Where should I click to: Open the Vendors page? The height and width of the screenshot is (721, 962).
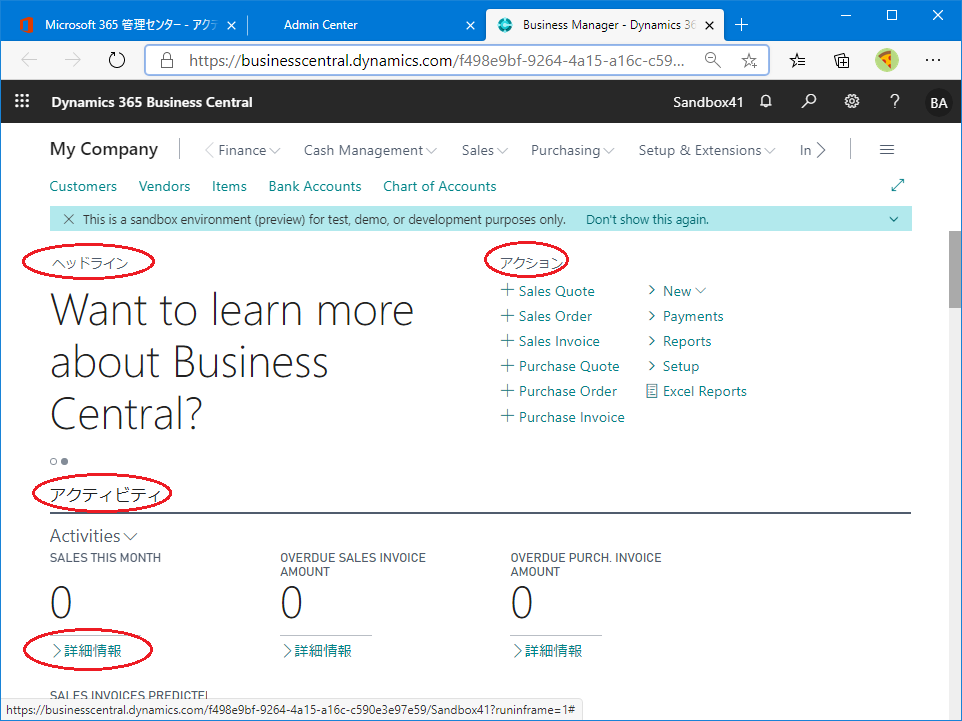point(164,186)
